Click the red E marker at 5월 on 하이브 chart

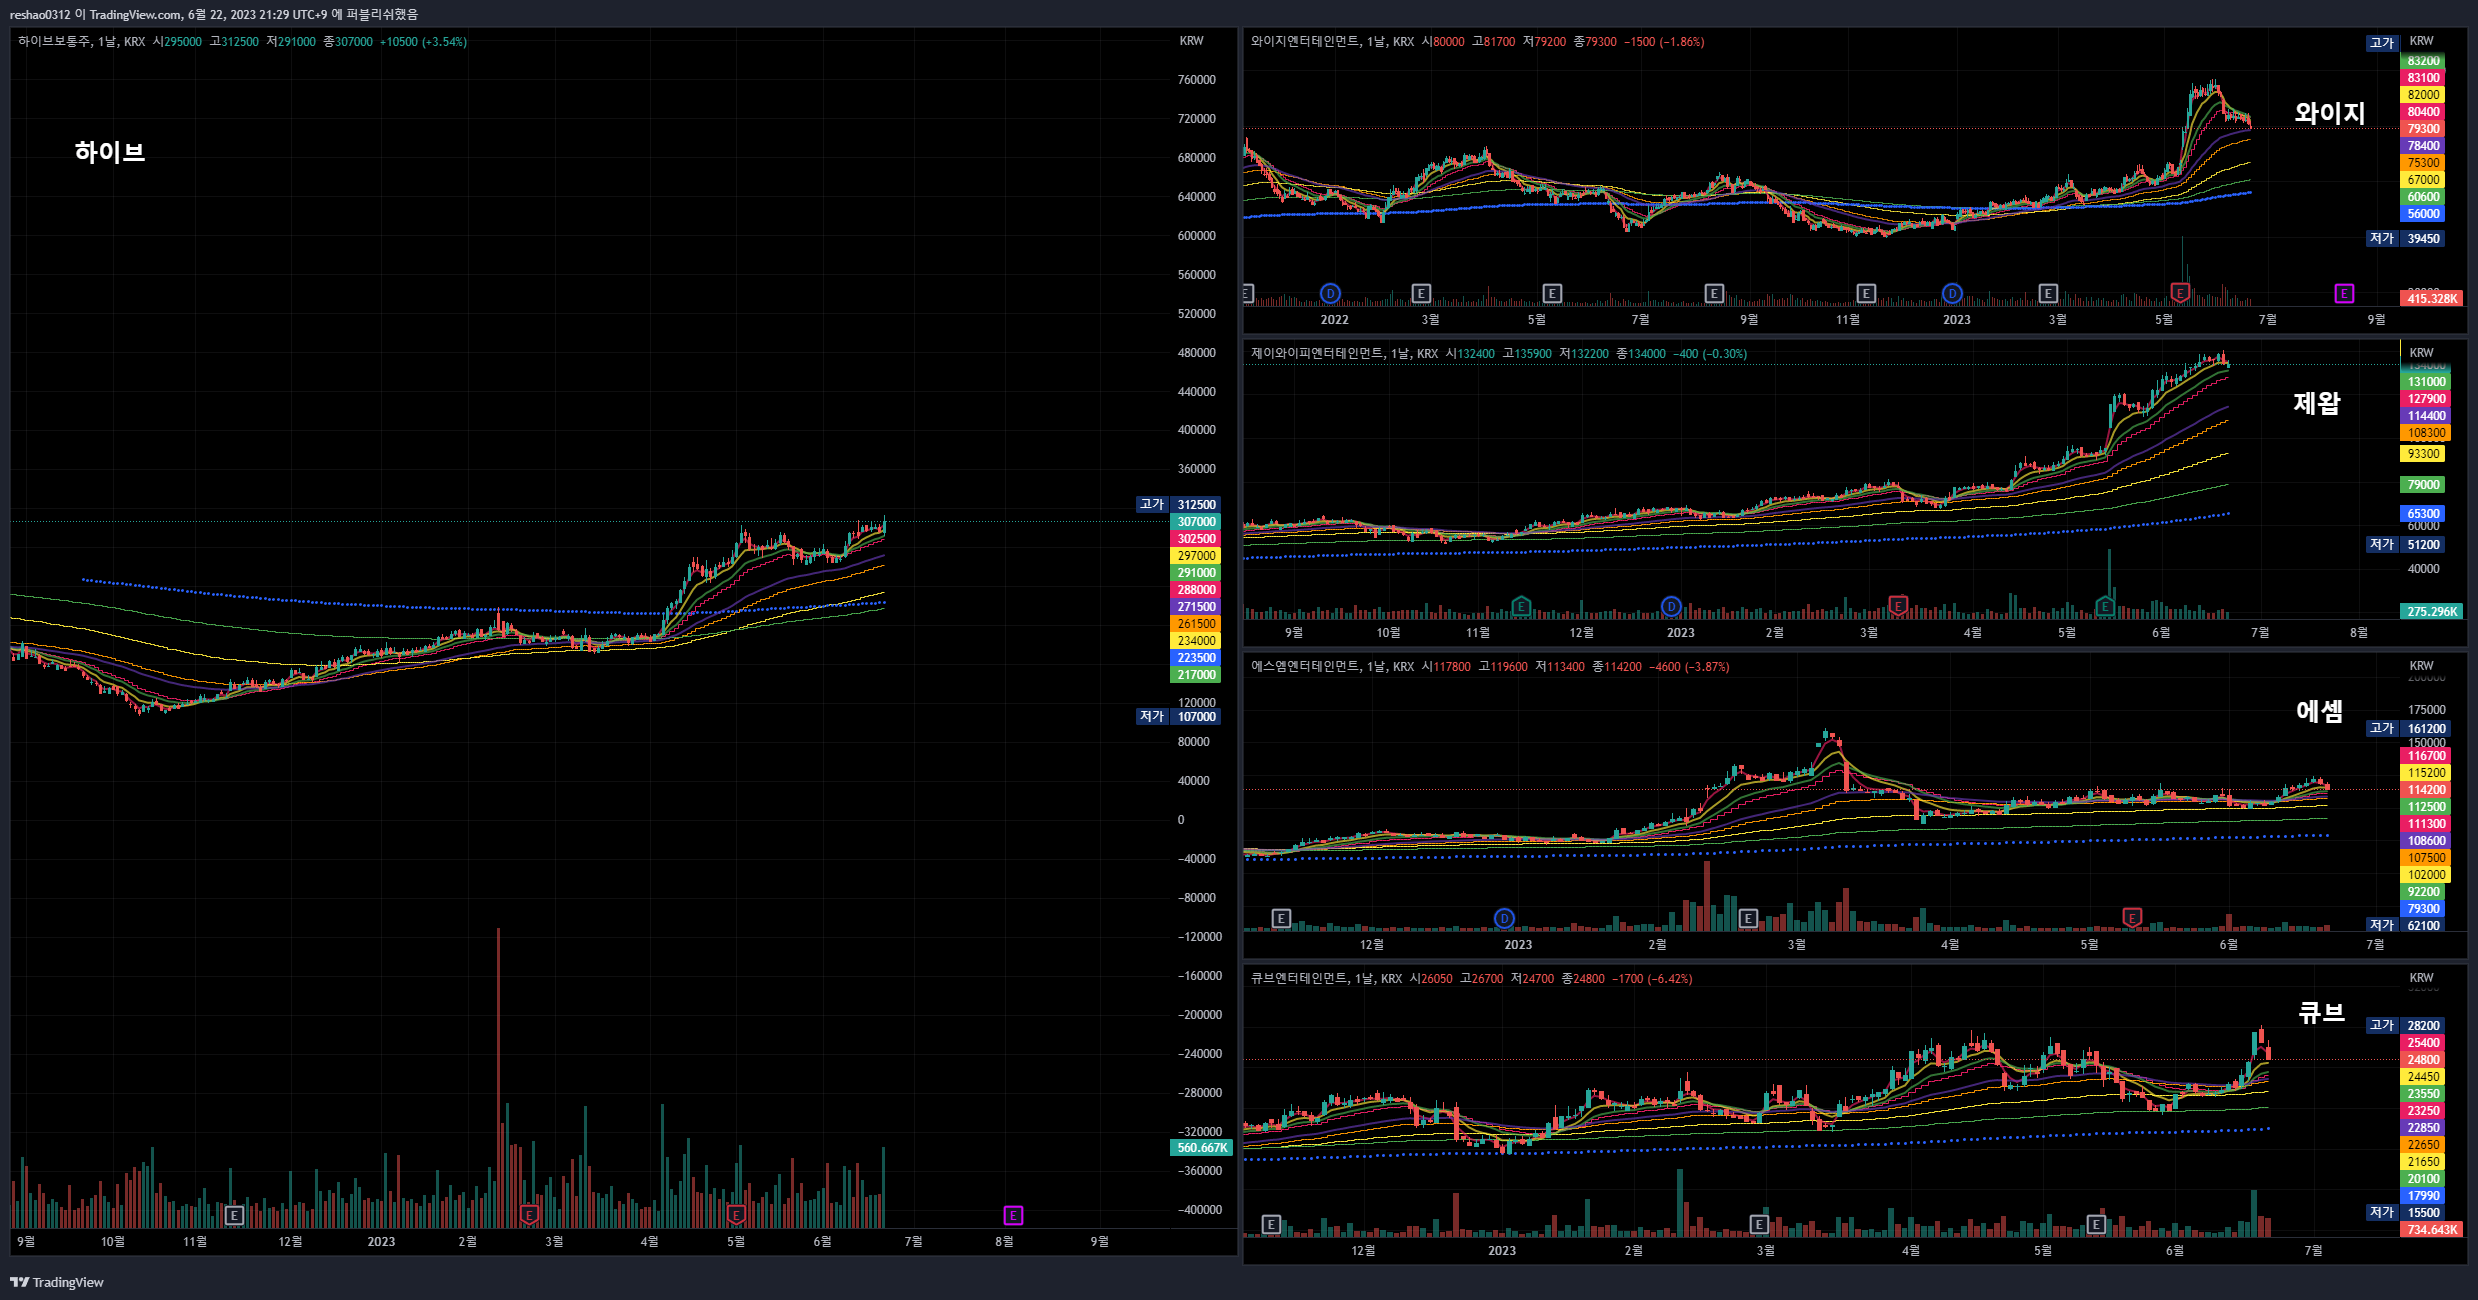coord(736,1215)
